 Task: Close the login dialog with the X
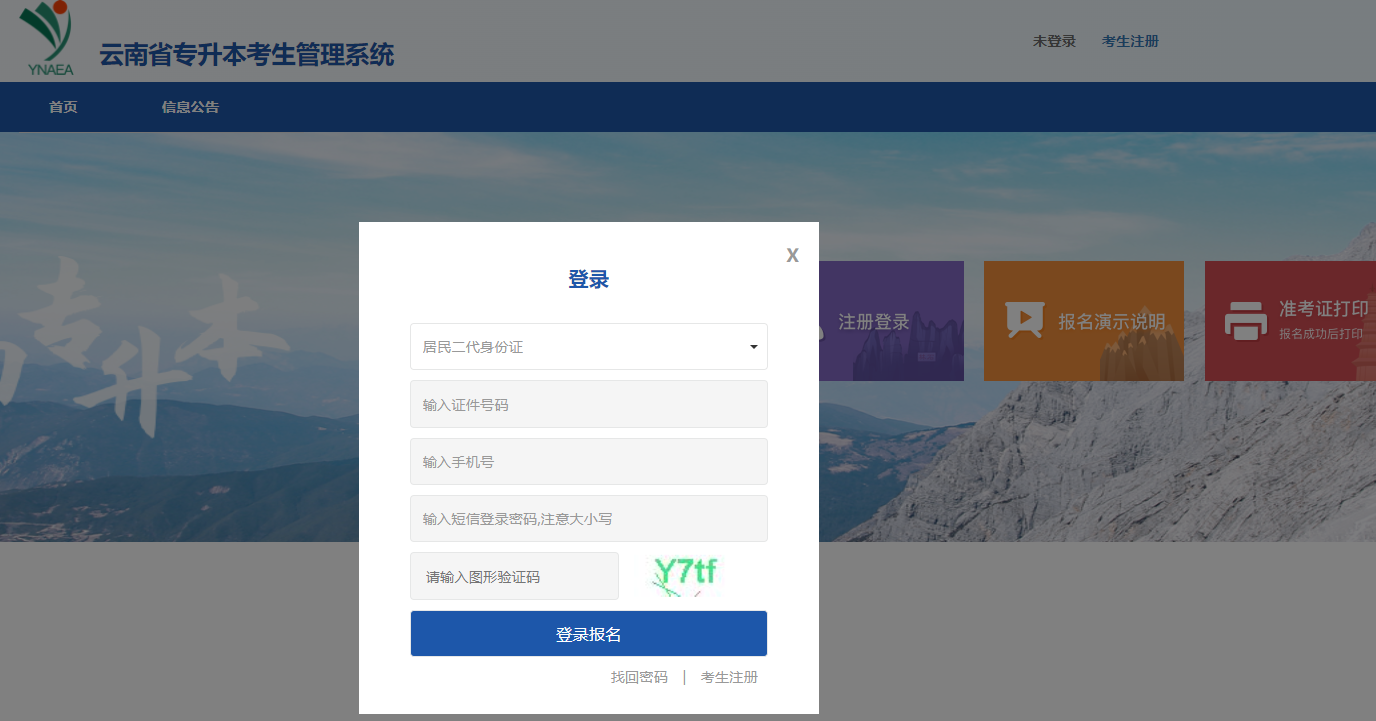coord(792,255)
